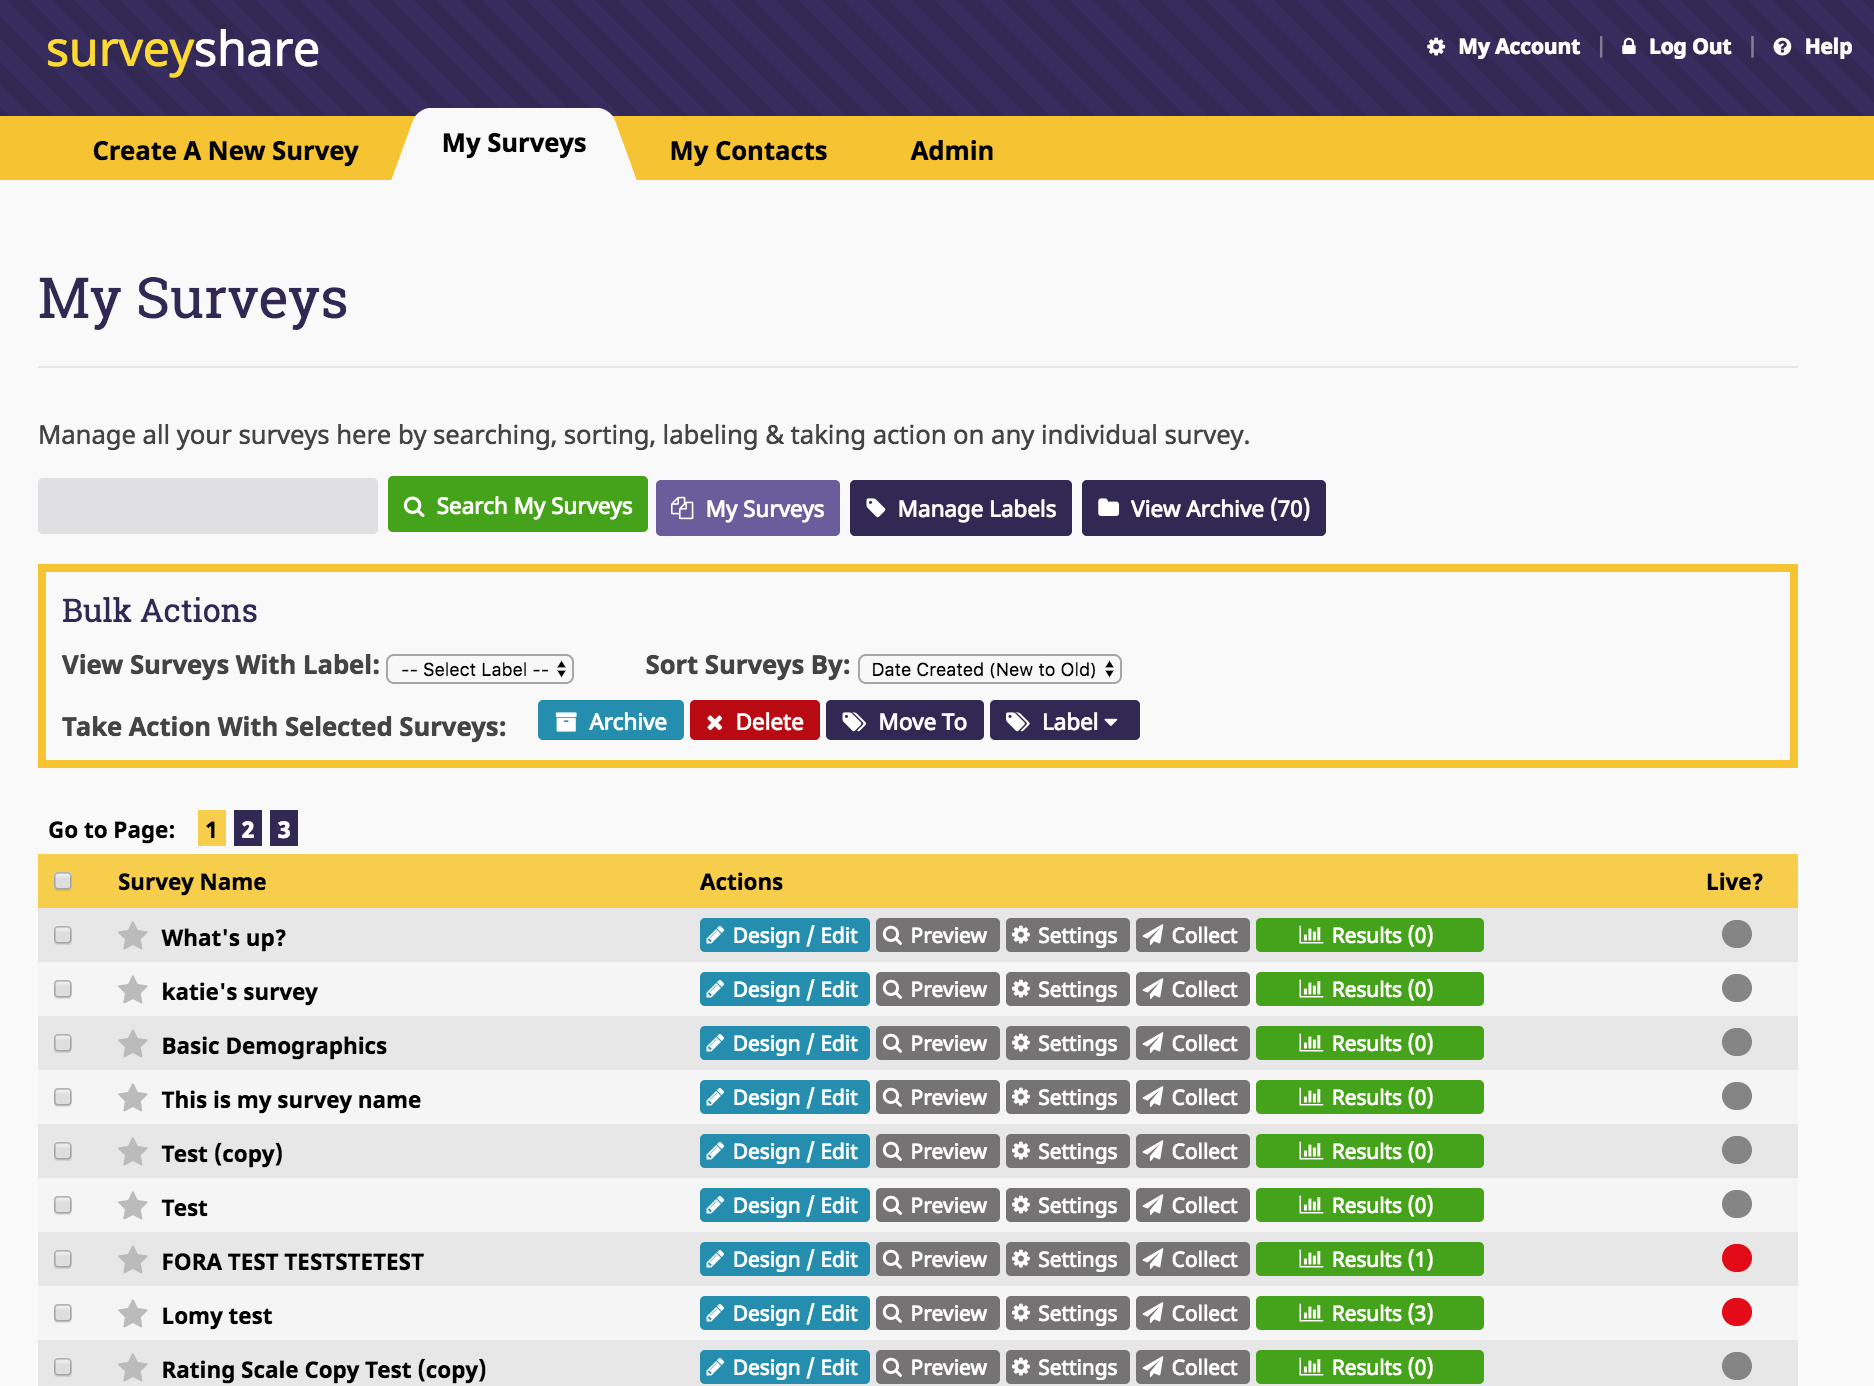Click the Log Out lock icon
1874x1386 pixels.
[x=1629, y=47]
